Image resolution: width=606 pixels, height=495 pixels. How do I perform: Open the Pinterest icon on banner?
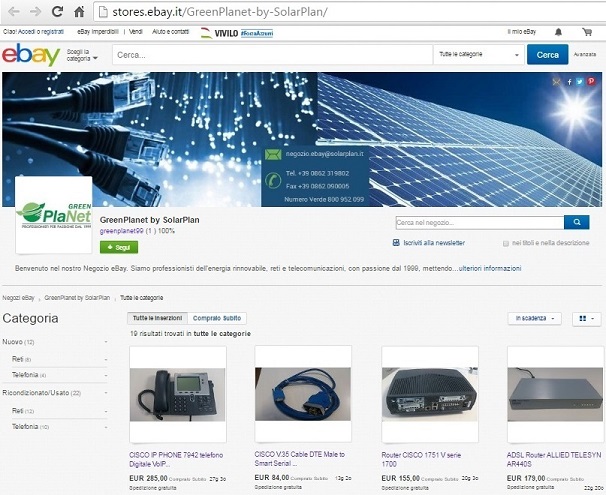(591, 81)
